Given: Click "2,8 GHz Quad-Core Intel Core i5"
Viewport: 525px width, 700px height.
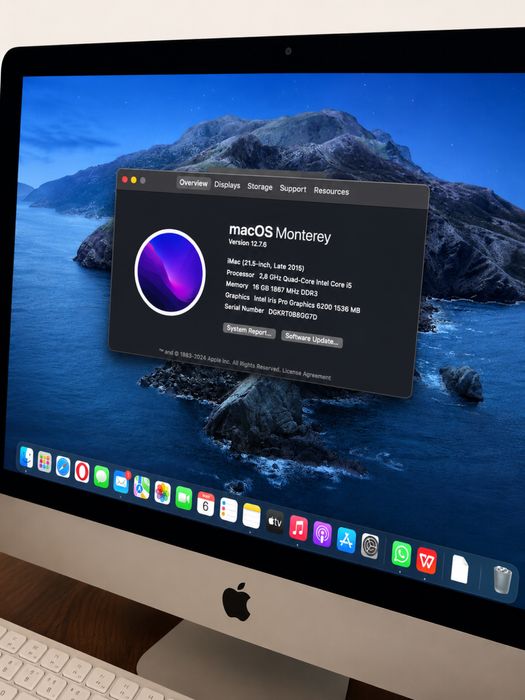Looking at the screenshot, I should 305,280.
